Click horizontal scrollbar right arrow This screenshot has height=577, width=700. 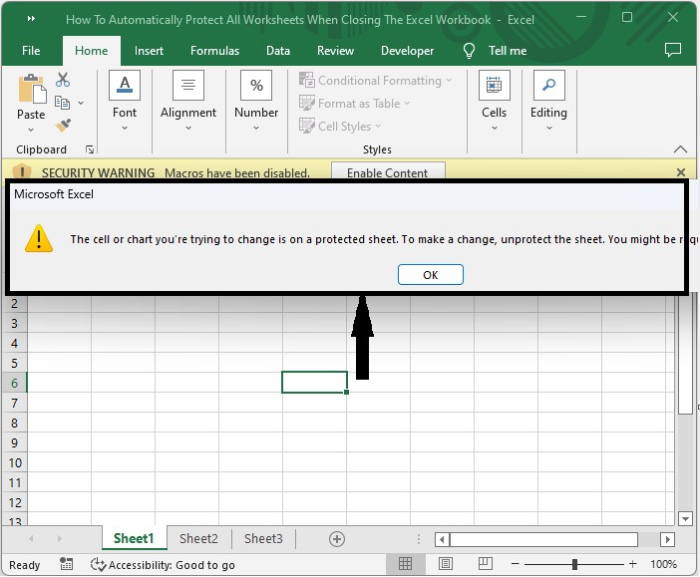[667, 539]
